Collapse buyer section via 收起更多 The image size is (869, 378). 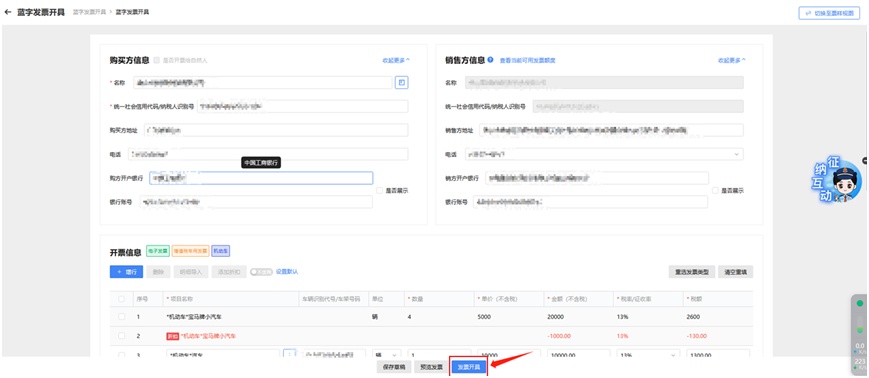(x=396, y=60)
